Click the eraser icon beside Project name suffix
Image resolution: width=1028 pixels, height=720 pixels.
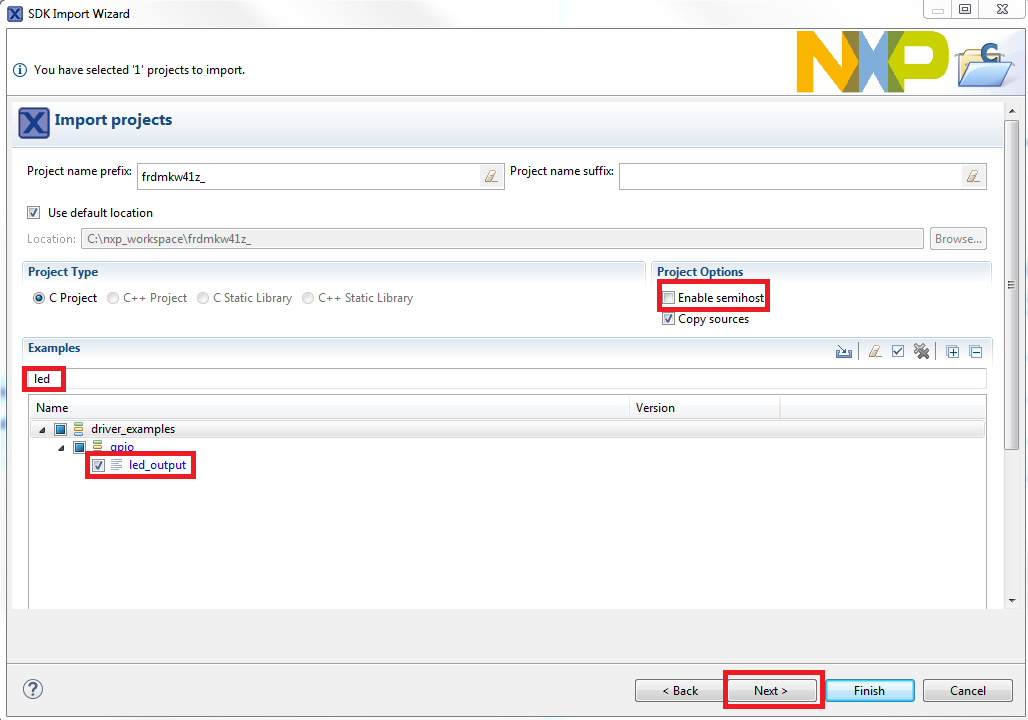pos(972,177)
